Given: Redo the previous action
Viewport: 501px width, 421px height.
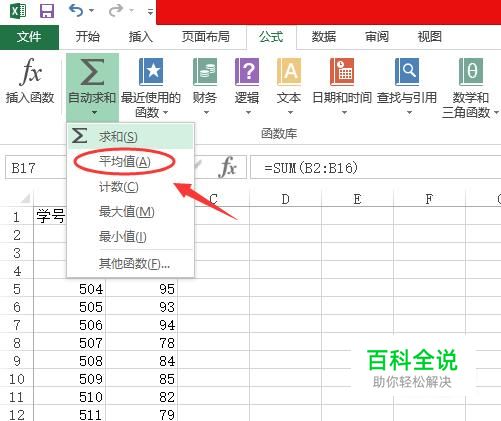Looking at the screenshot, I should click(116, 11).
